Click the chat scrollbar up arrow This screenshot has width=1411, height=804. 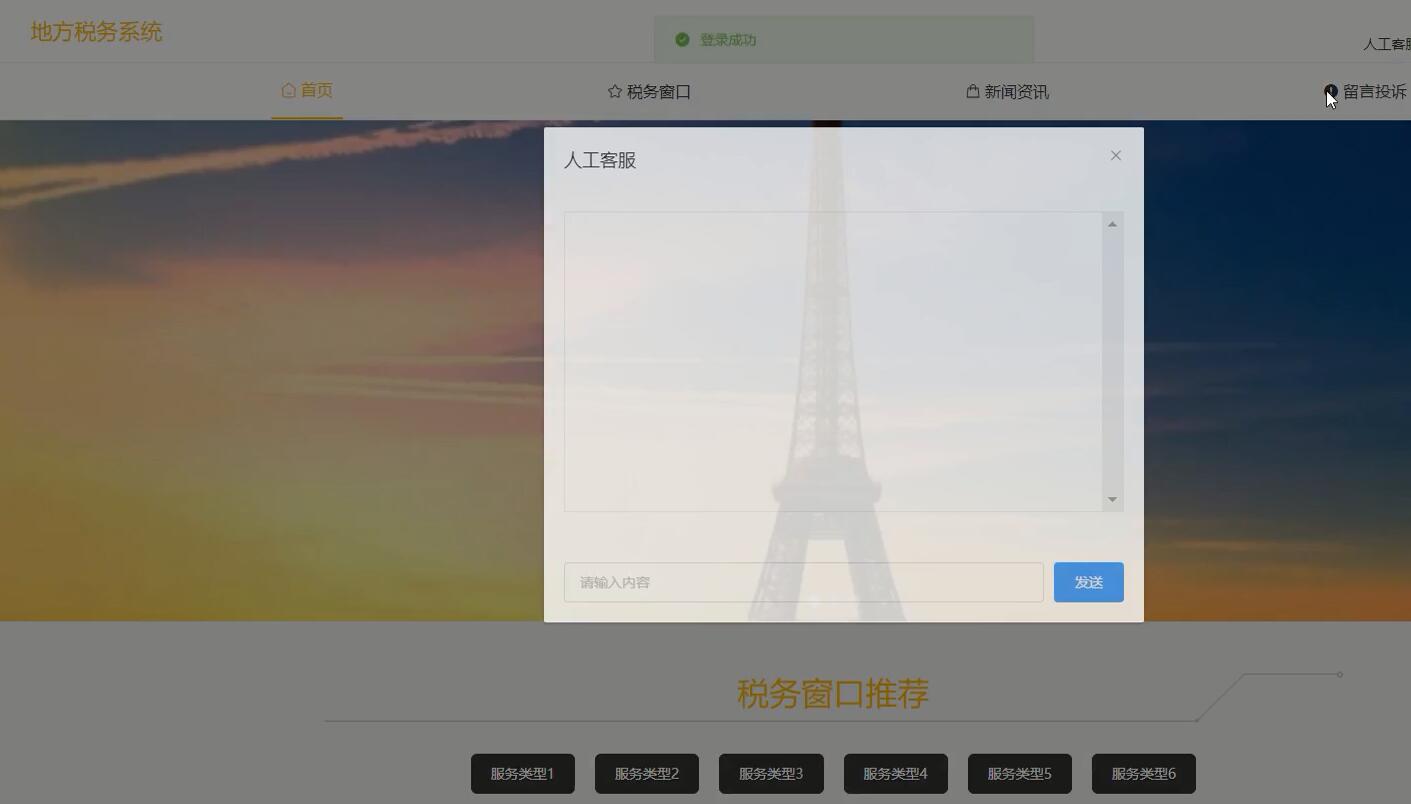pos(1112,224)
